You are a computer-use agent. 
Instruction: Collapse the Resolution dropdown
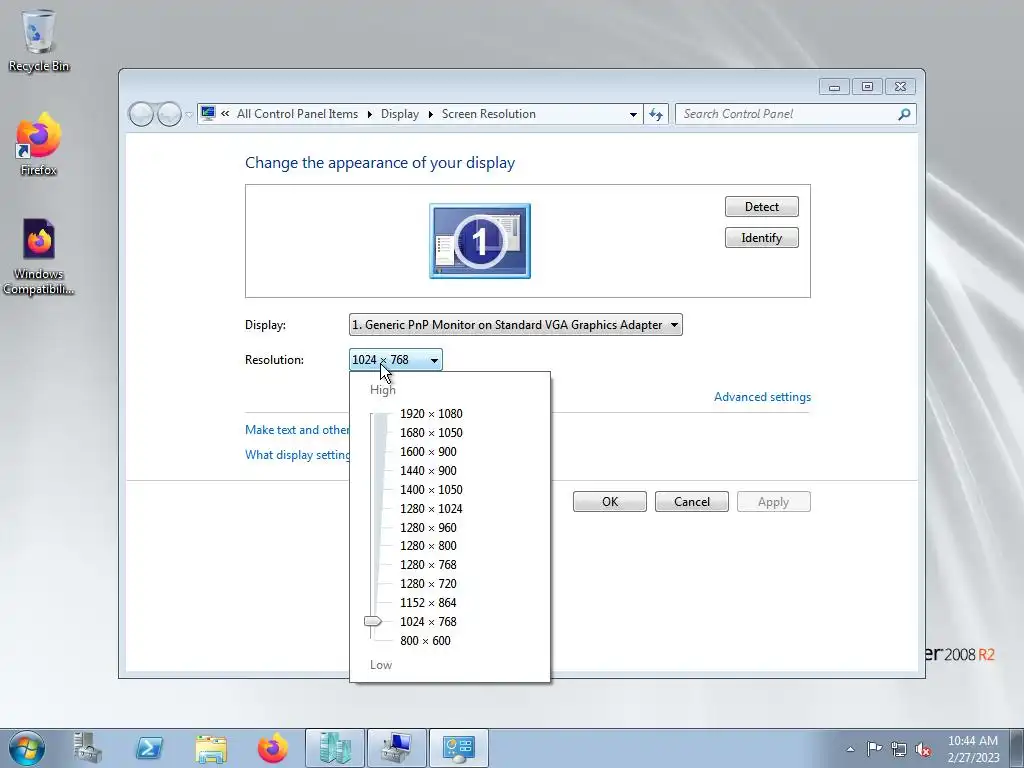[x=396, y=360]
